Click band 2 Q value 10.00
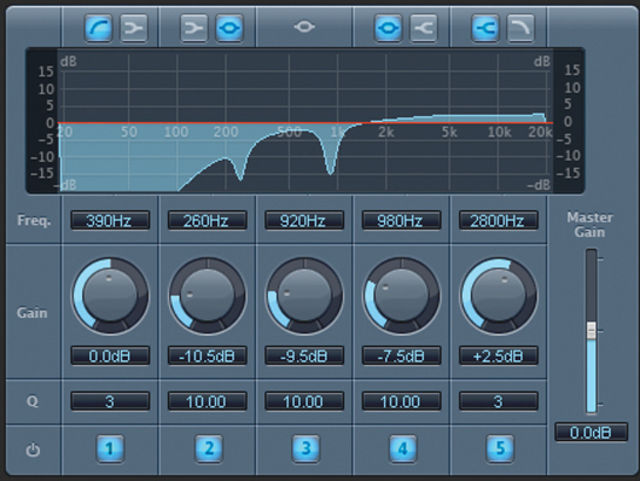640x481 pixels. (207, 401)
